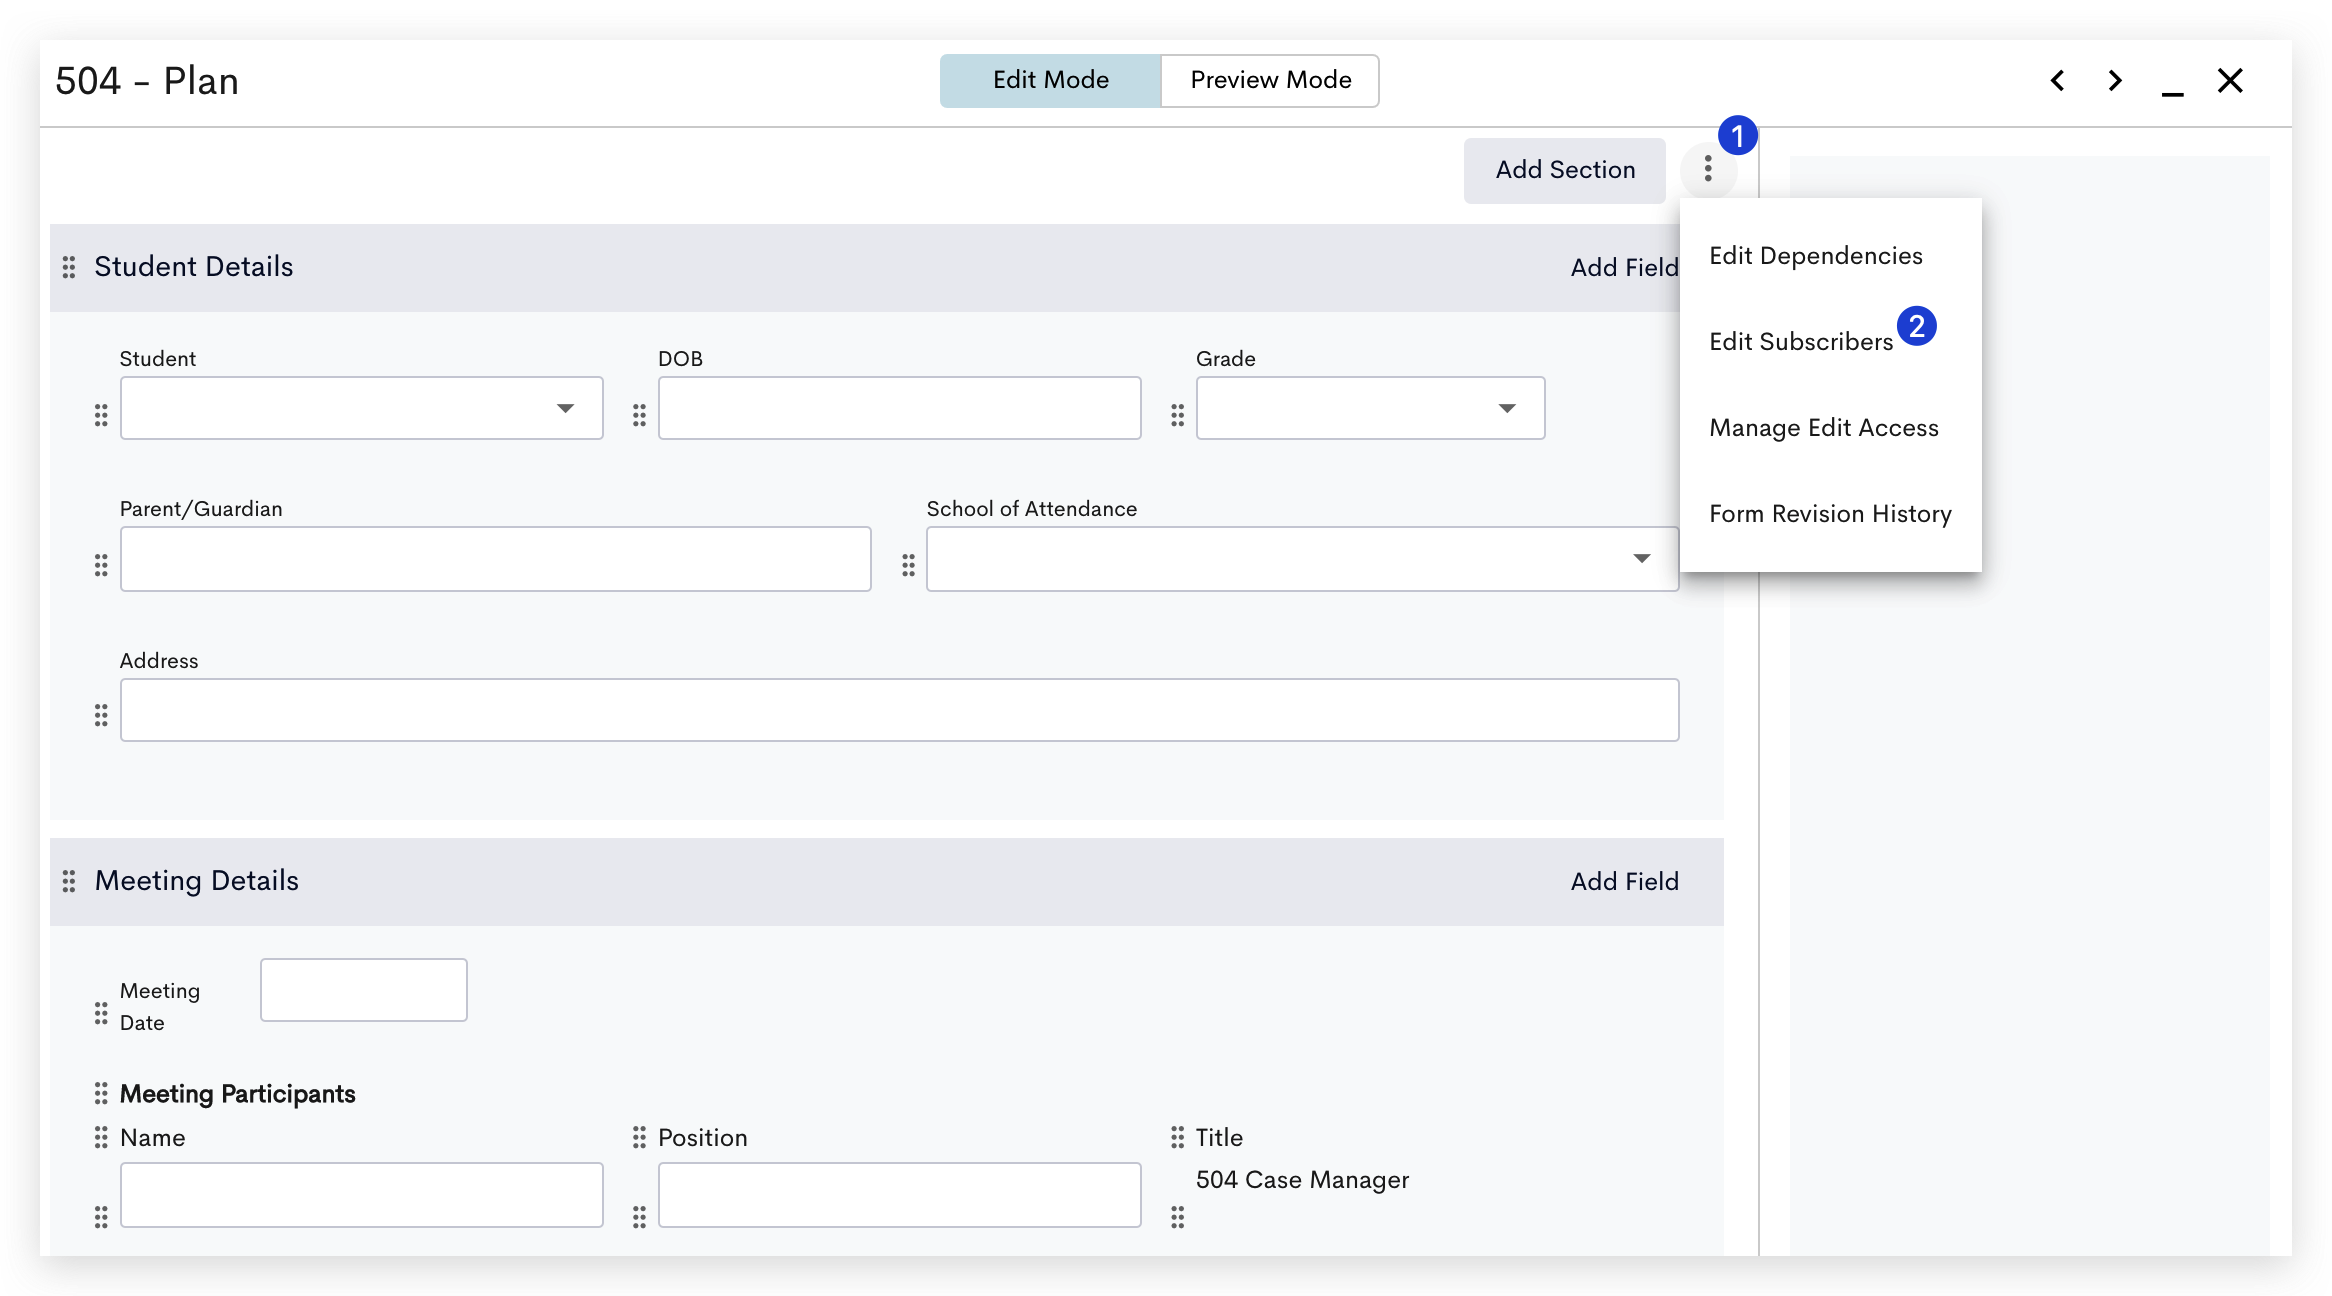This screenshot has width=2332, height=1296.
Task: Grab the Student Details section drag handle
Action: pos(69,267)
